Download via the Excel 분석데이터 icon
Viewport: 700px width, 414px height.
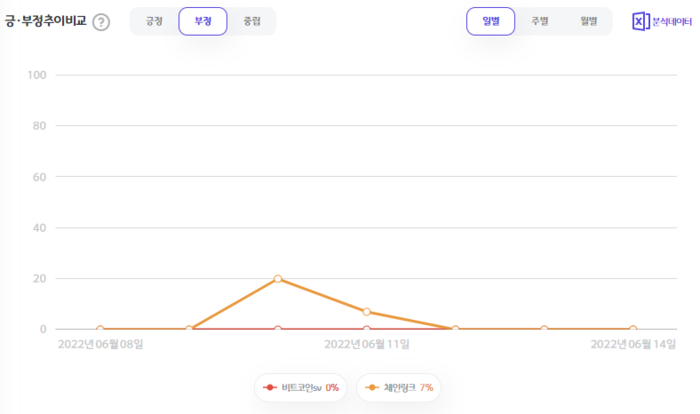click(662, 21)
